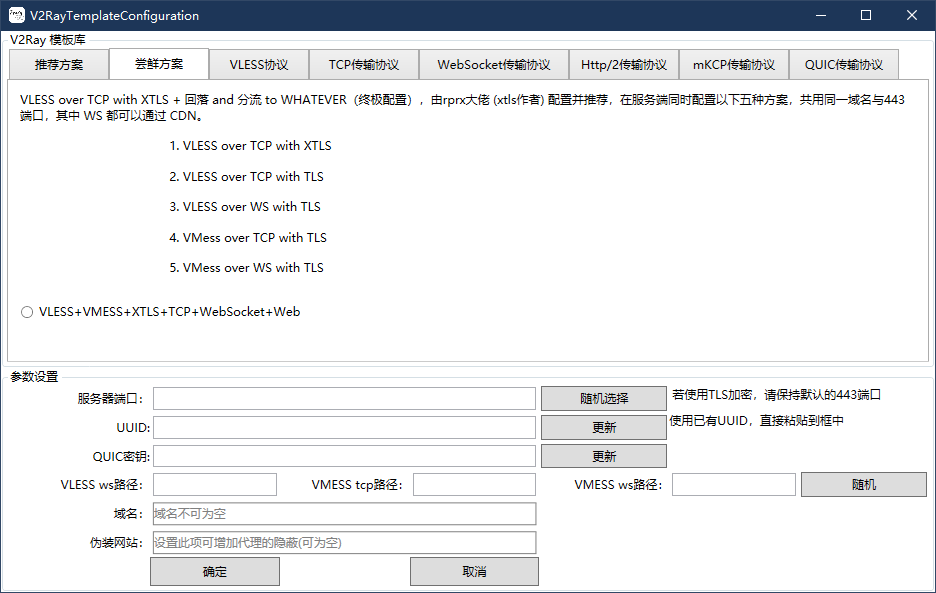The height and width of the screenshot is (593, 936).
Task: Click the hint '若使用TLS加密，请保持默认的443端口'
Action: click(776, 395)
